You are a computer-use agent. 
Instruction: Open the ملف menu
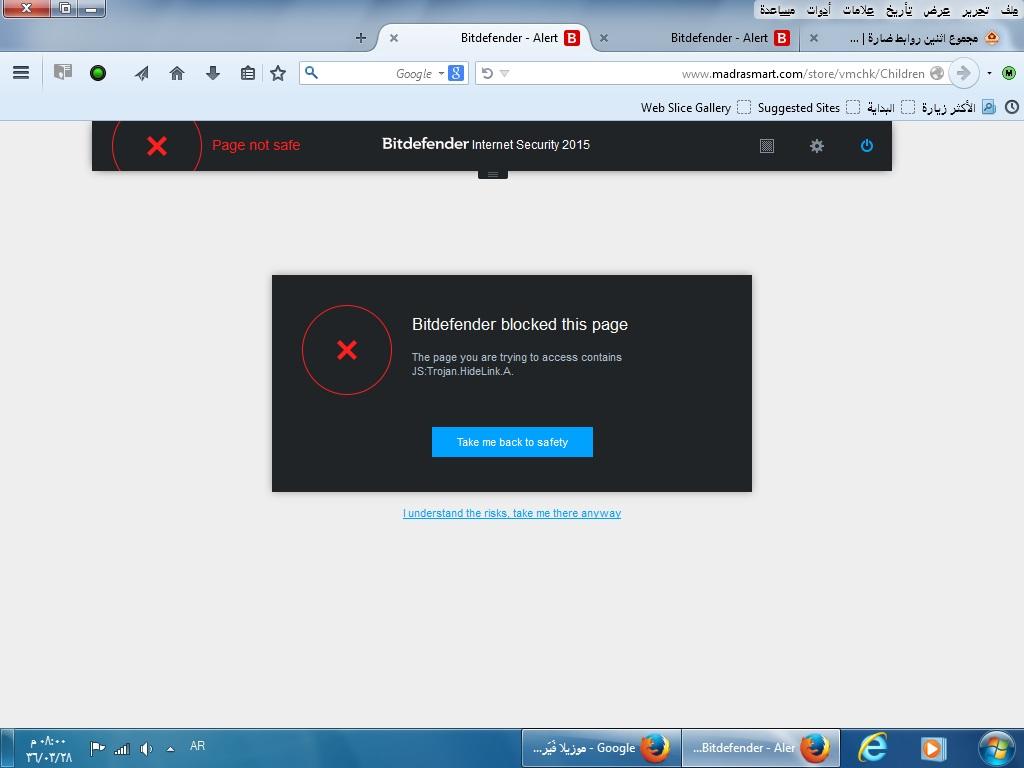click(x=1010, y=10)
